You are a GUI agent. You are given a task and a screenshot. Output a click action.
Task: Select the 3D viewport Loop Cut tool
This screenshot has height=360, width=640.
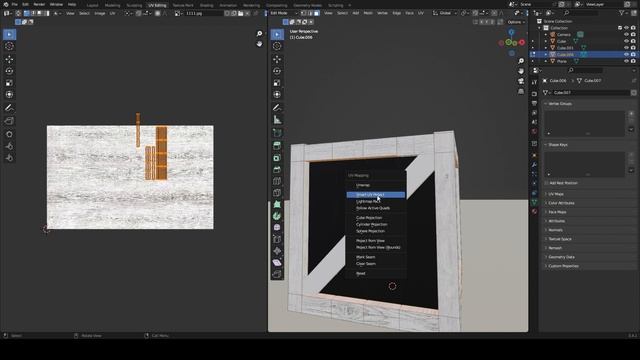[277, 181]
